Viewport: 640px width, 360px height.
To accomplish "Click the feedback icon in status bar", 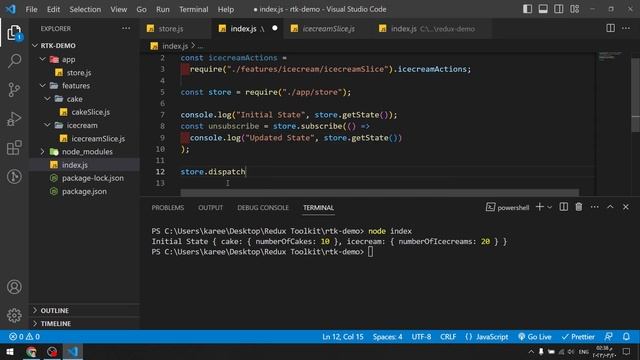I will (x=608, y=337).
